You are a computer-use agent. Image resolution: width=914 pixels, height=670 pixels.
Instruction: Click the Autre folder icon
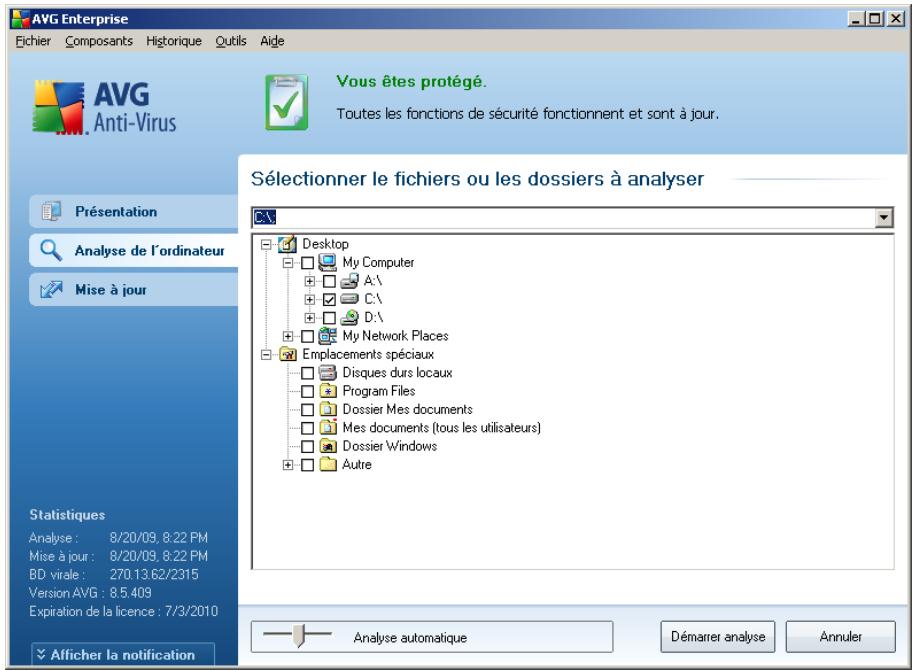click(x=328, y=465)
